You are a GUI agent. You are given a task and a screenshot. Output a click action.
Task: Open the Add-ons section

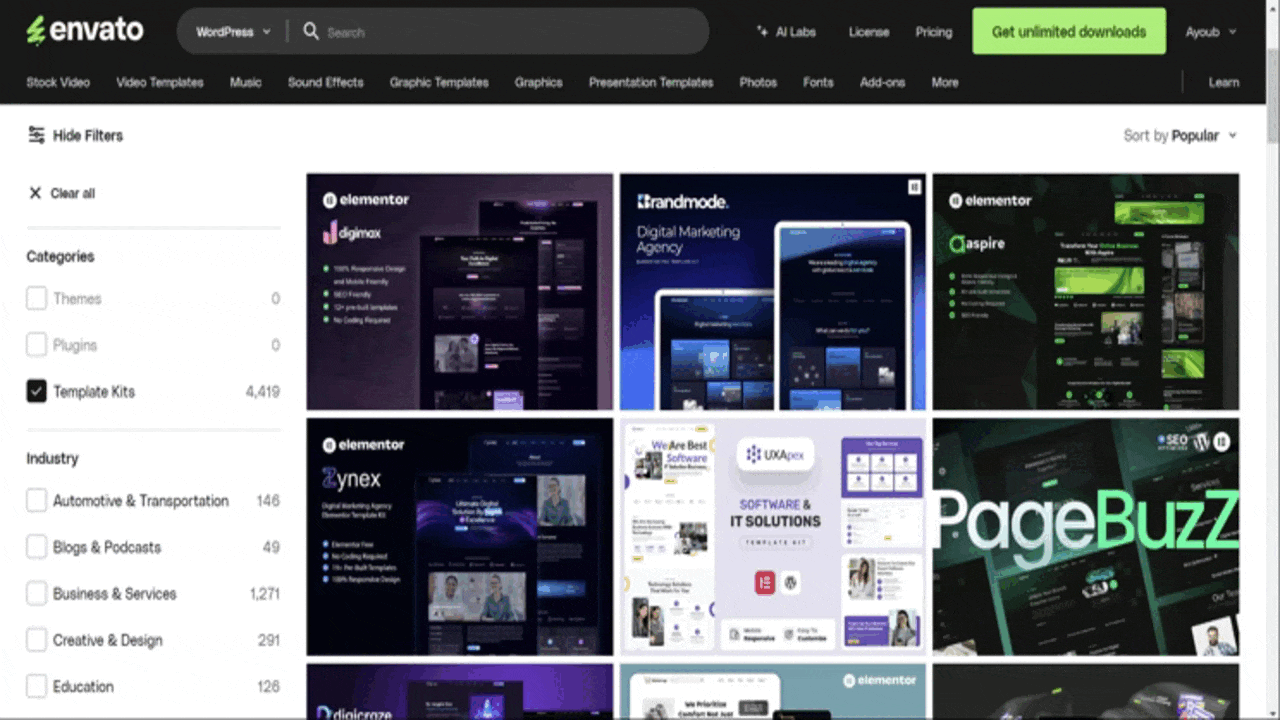coord(882,82)
